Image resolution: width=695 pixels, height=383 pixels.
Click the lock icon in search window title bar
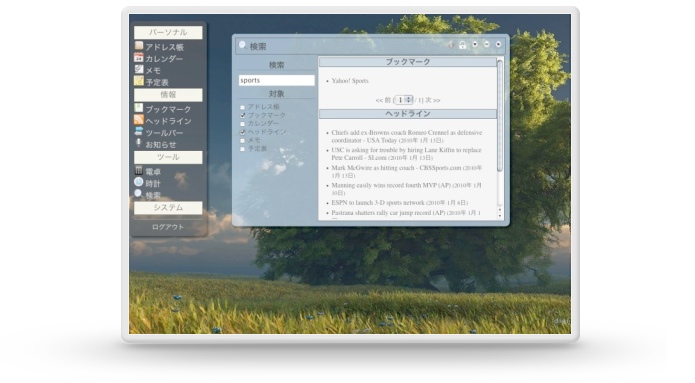[x=462, y=45]
